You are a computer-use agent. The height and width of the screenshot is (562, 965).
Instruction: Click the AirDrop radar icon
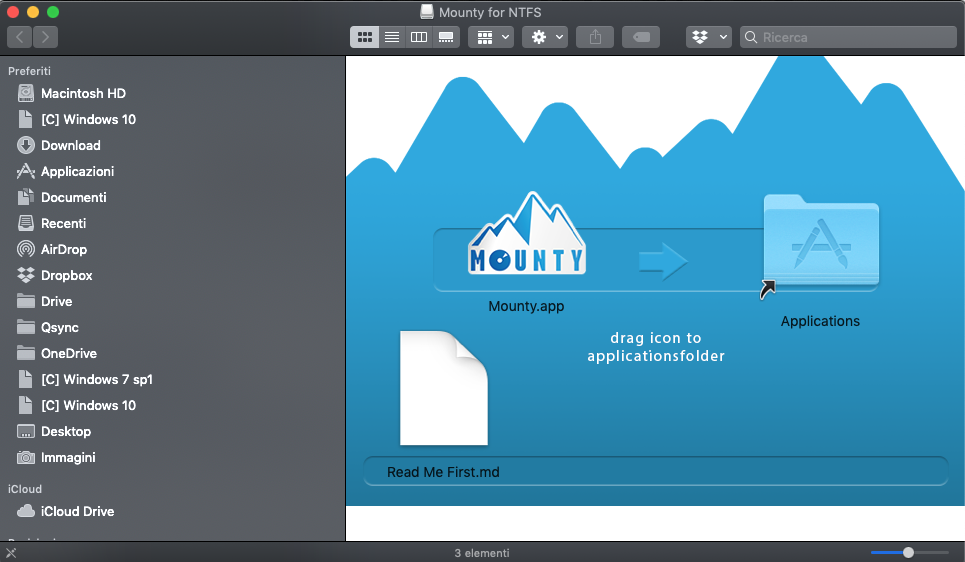pos(26,249)
